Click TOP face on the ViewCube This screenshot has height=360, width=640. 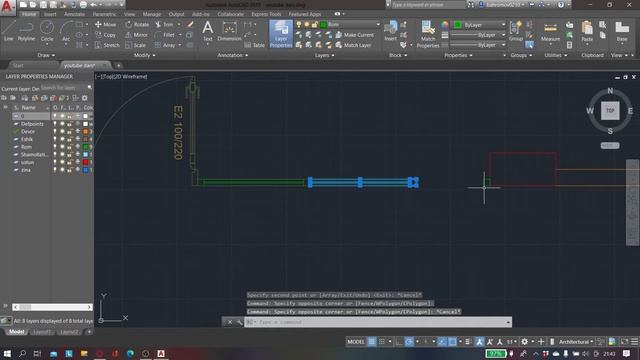coord(610,111)
